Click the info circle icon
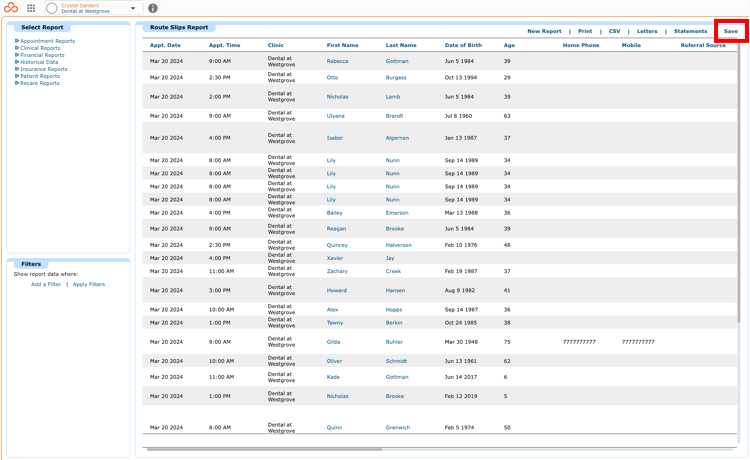The height and width of the screenshot is (460, 750). [x=153, y=8]
